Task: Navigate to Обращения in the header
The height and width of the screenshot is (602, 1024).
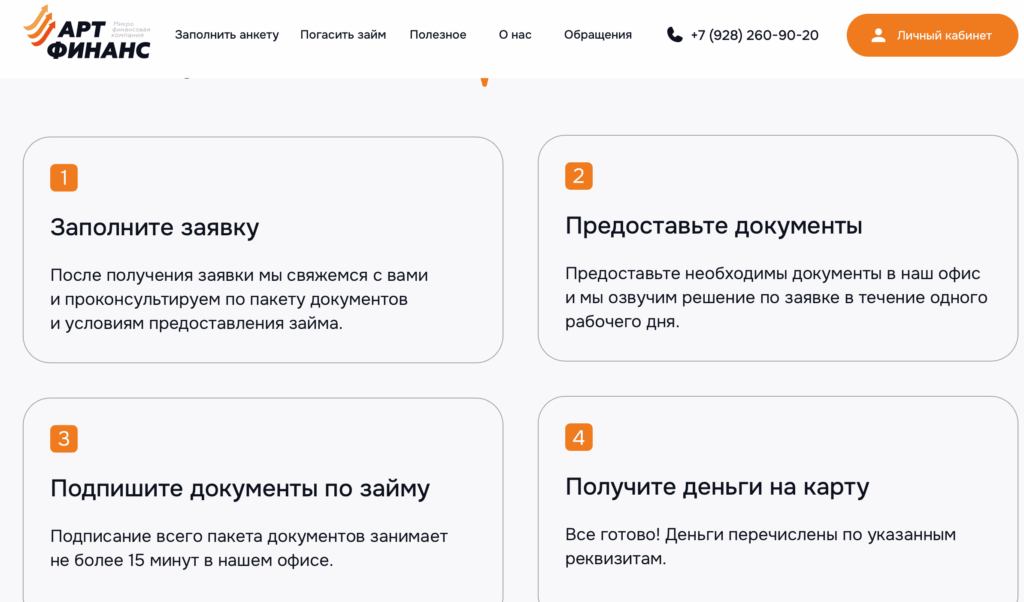Action: tap(598, 35)
